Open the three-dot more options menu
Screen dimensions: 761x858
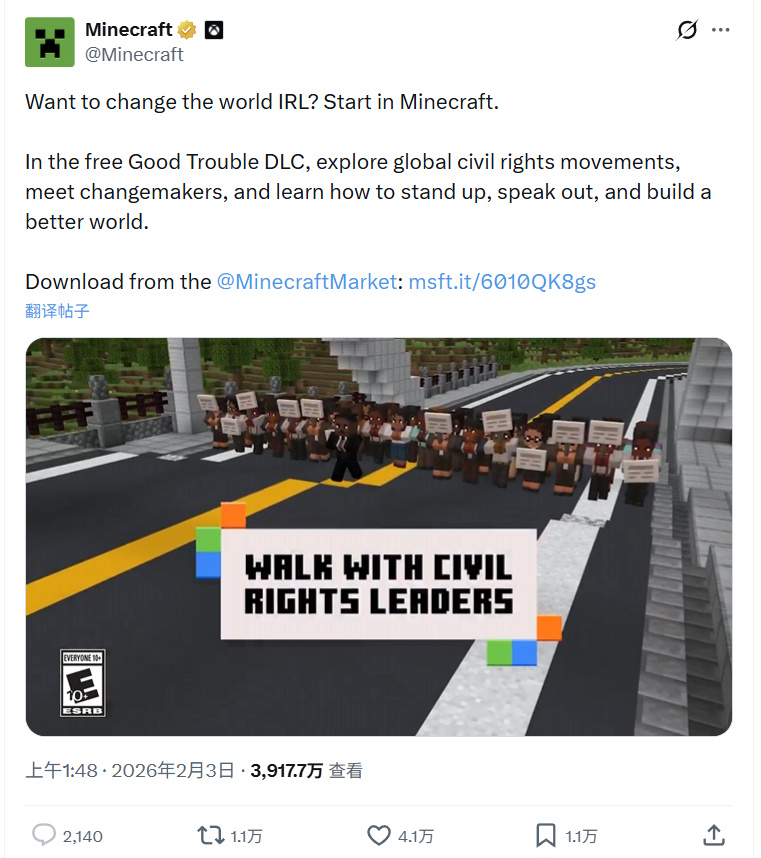click(x=721, y=30)
